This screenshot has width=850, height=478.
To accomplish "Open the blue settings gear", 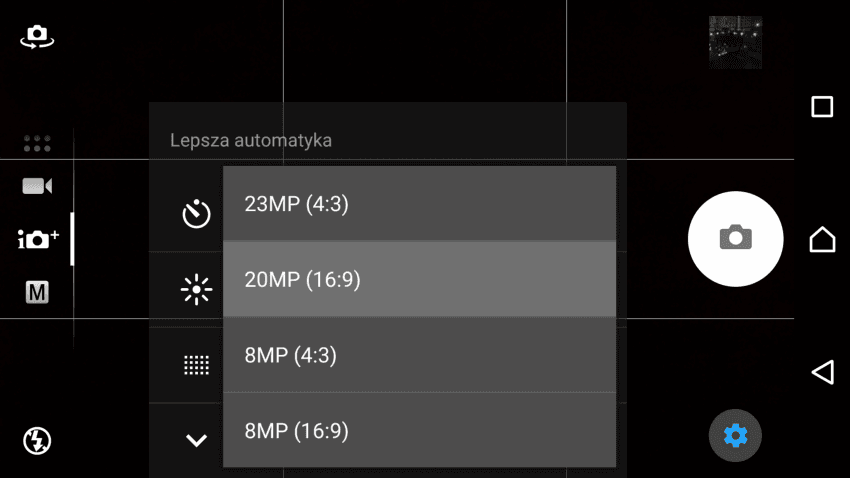I will tap(735, 435).
